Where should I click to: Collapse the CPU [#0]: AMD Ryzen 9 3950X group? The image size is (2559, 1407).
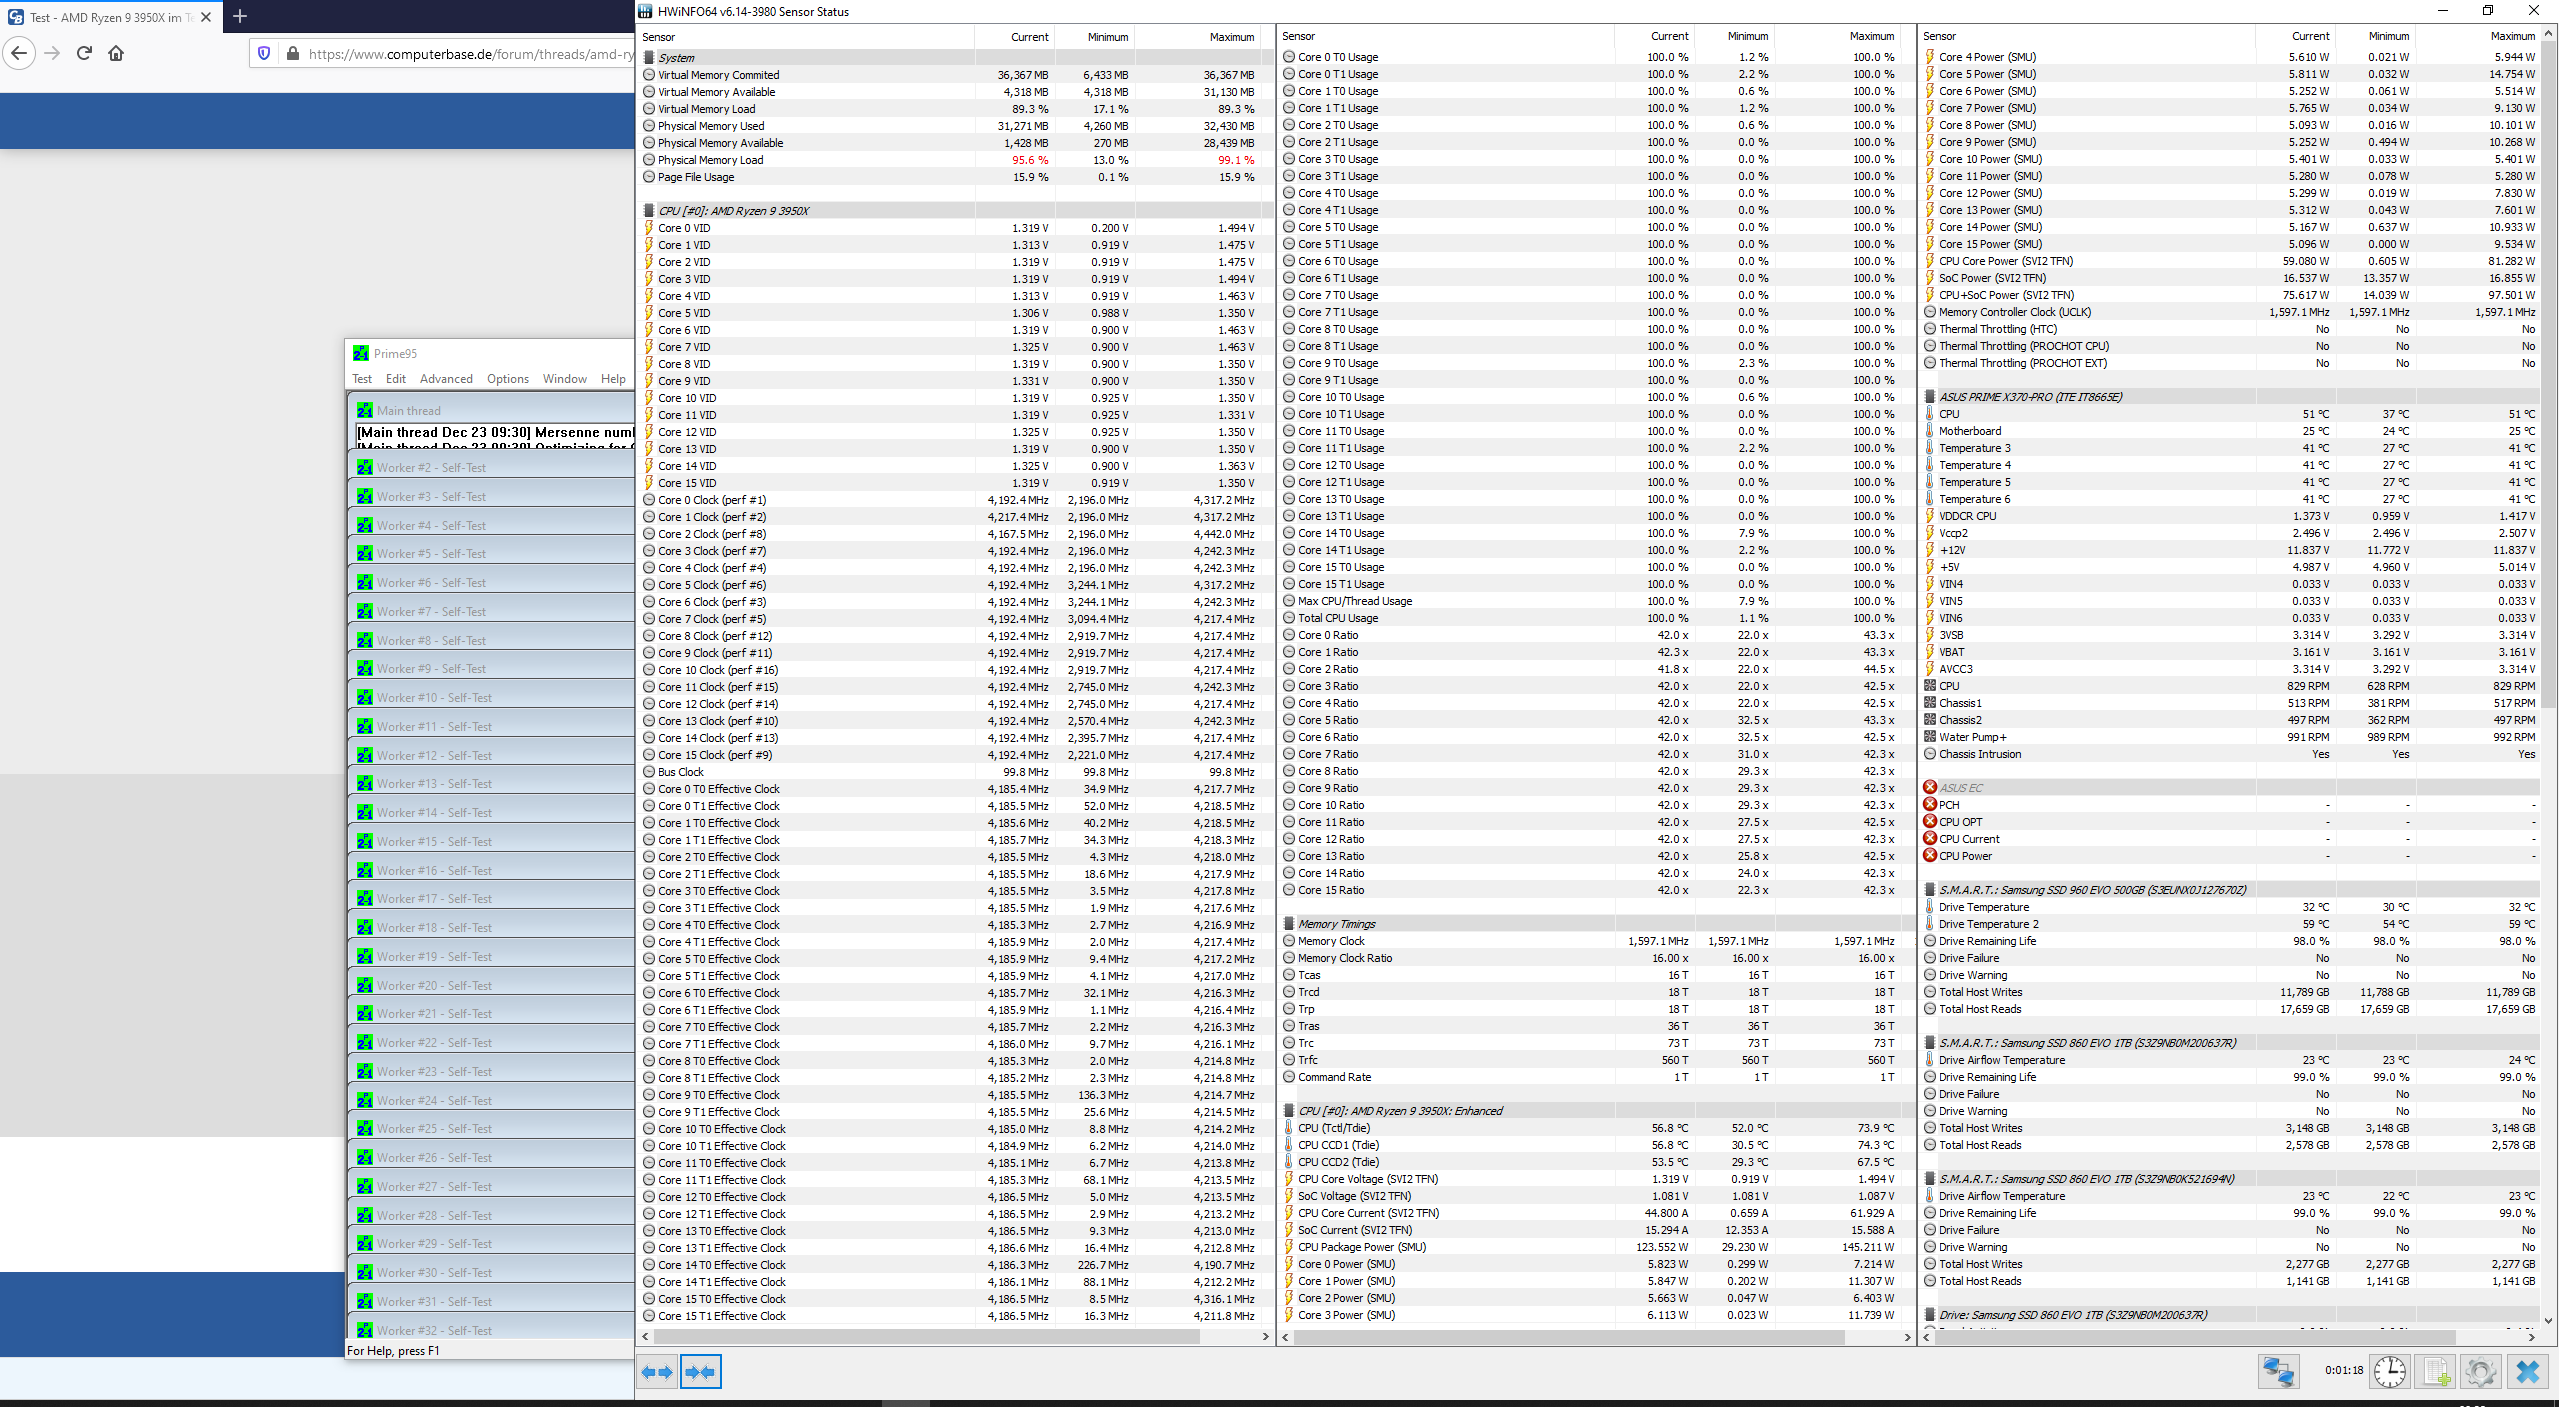point(733,211)
